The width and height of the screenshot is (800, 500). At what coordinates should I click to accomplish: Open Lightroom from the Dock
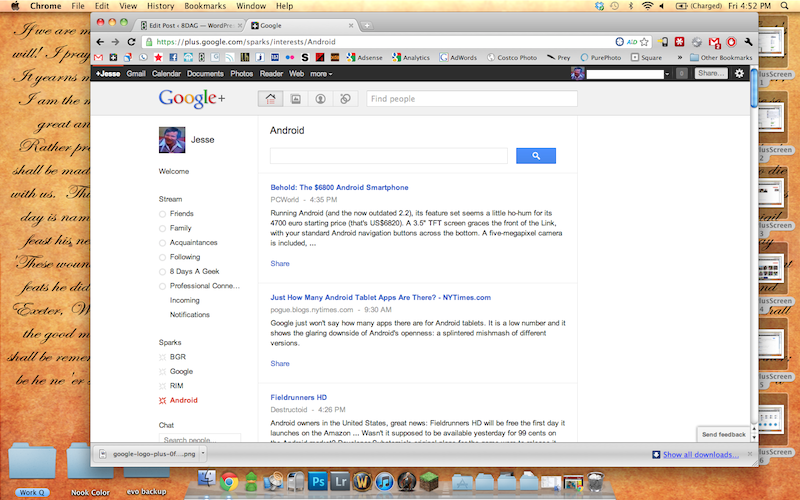[x=340, y=481]
